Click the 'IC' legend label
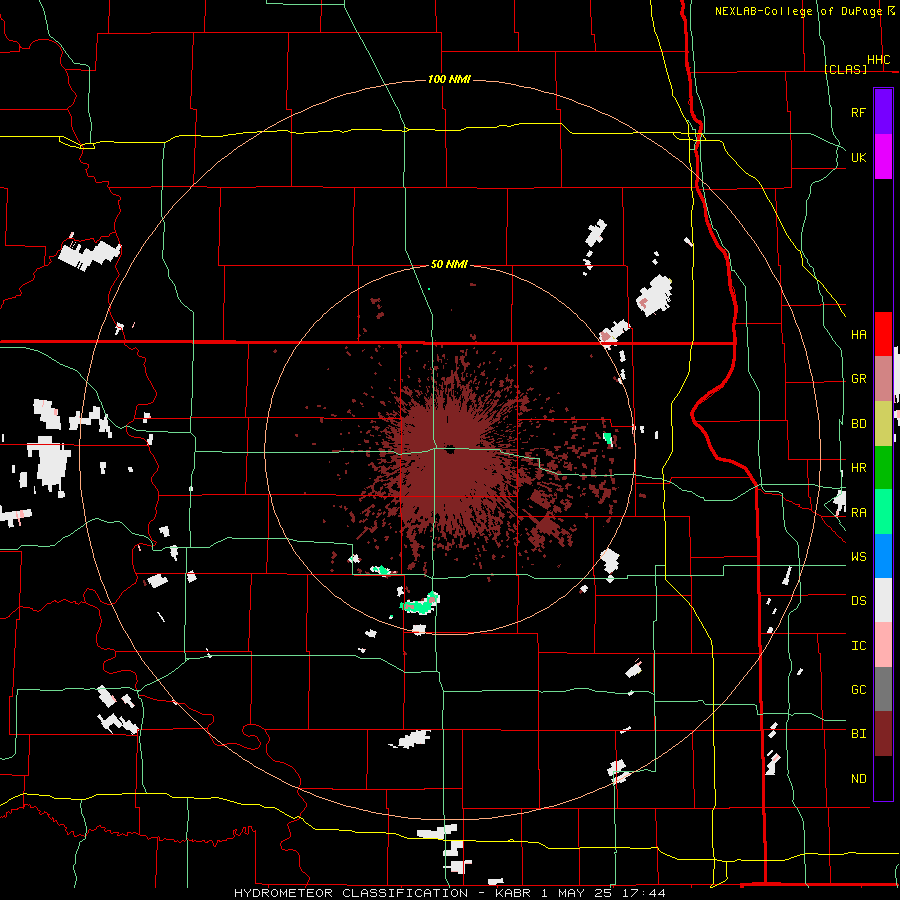This screenshot has height=900, width=900. tap(858, 646)
